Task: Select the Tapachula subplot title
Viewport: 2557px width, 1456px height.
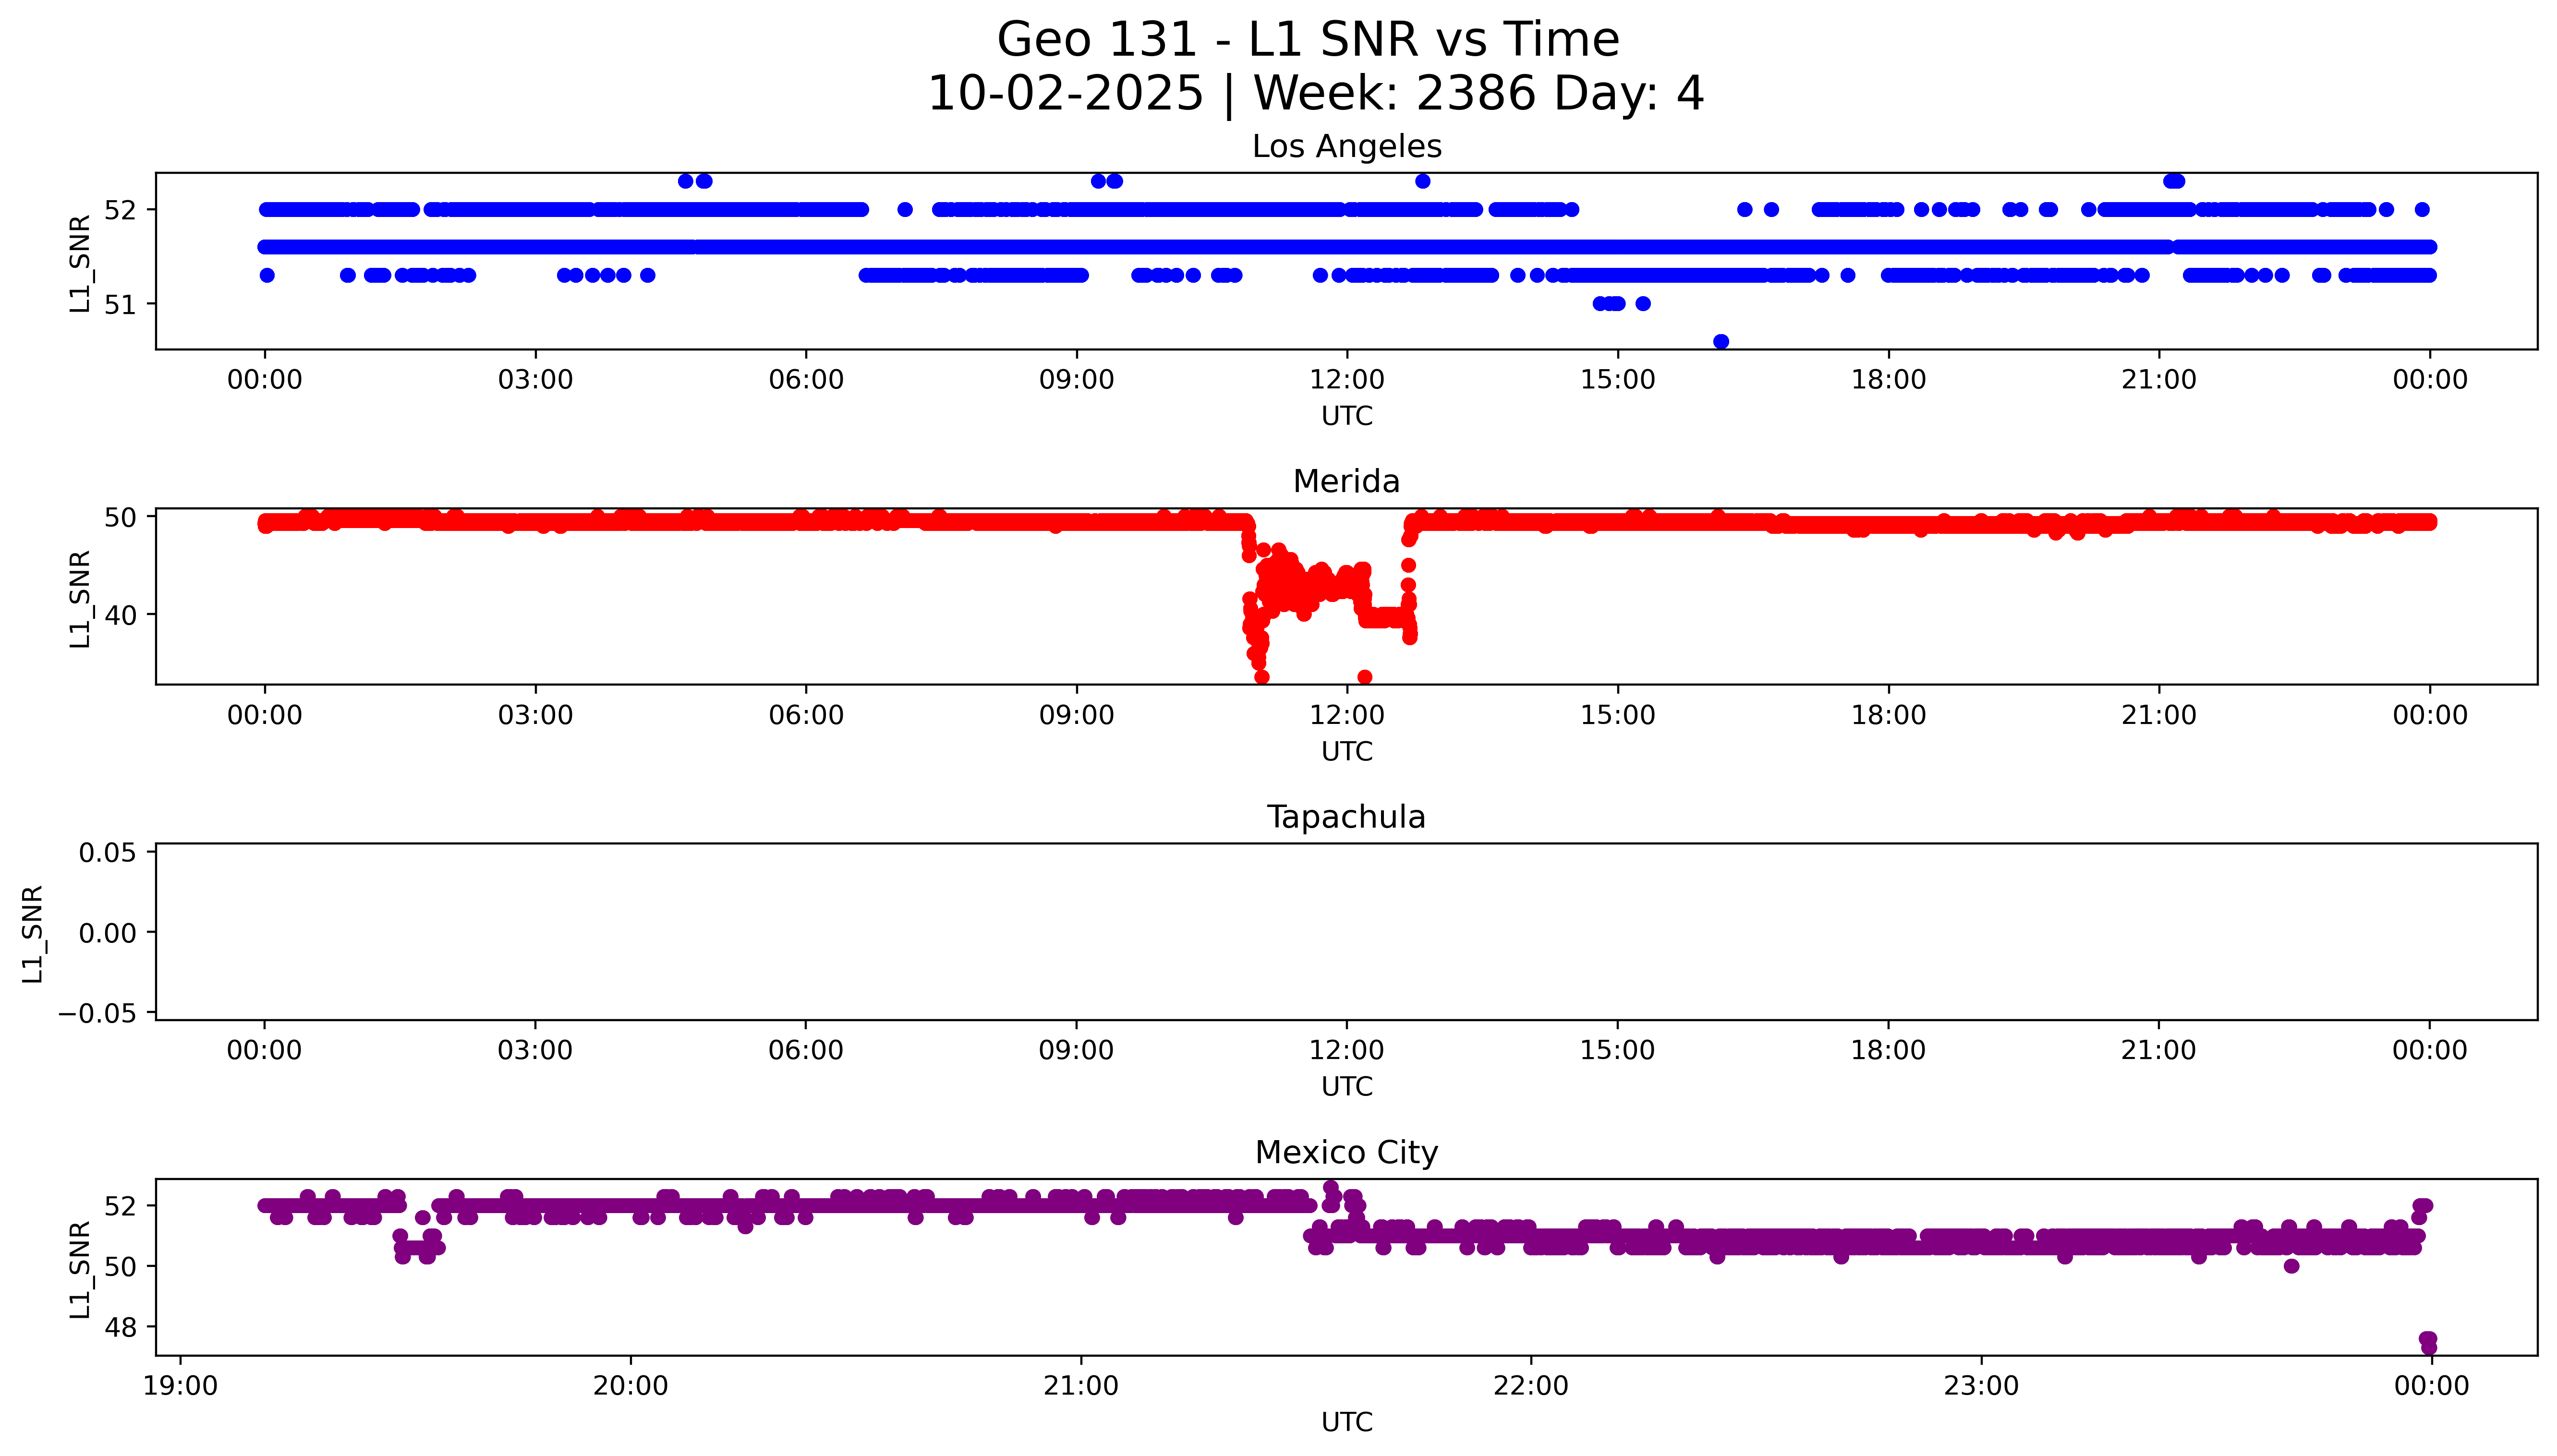Action: (1346, 817)
